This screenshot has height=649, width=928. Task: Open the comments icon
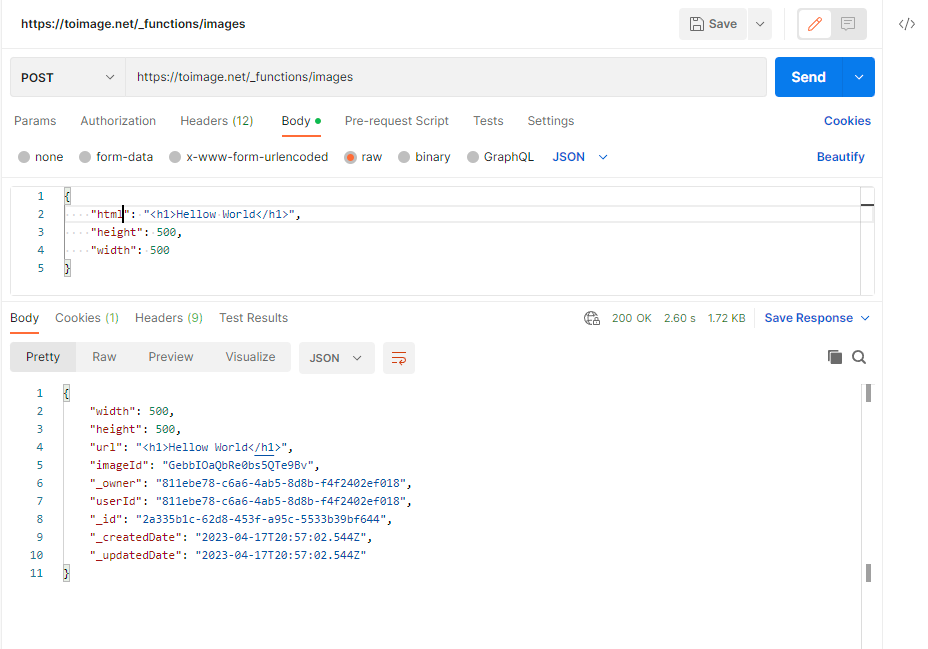tap(848, 24)
